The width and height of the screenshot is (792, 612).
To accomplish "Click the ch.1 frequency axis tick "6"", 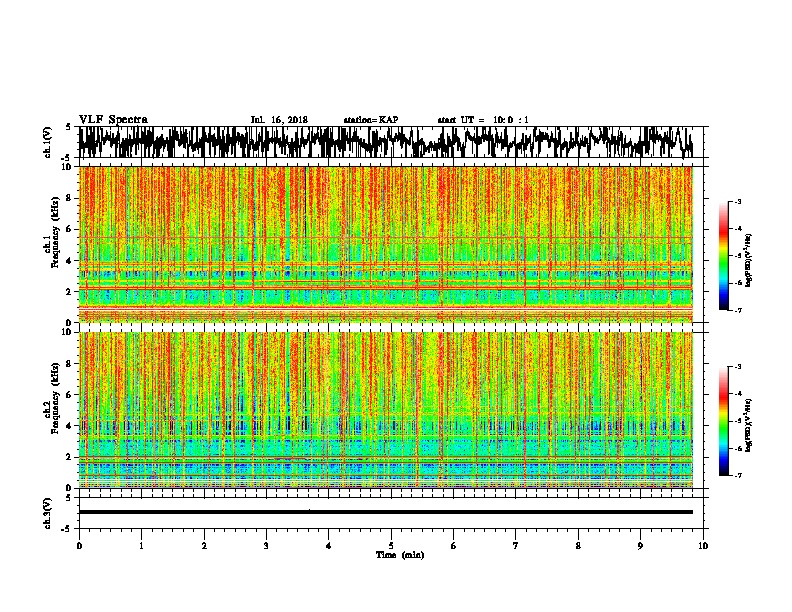I will click(69, 229).
